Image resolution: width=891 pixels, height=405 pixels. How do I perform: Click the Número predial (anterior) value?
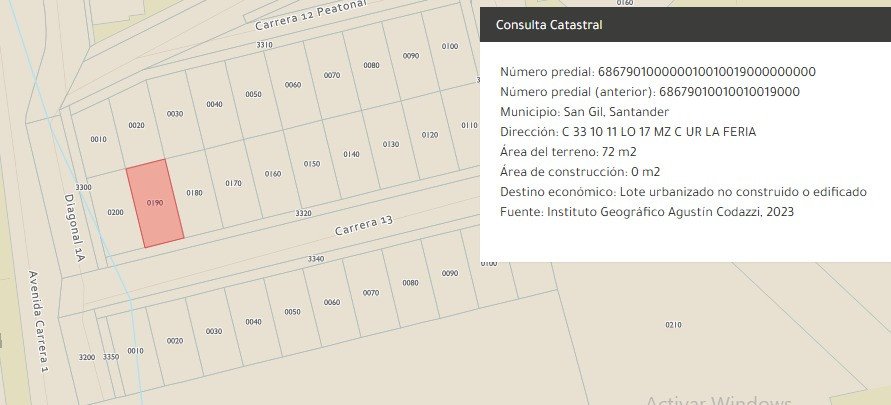coord(730,92)
